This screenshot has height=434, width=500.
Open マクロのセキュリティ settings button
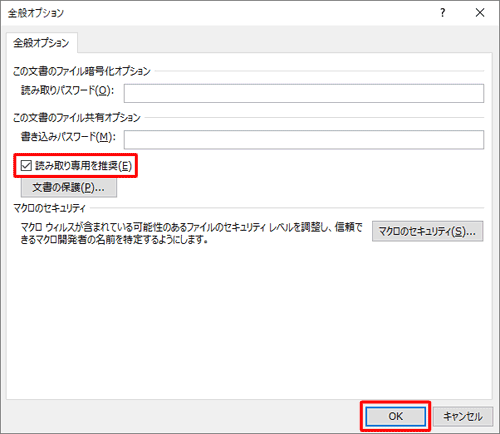[x=427, y=231]
